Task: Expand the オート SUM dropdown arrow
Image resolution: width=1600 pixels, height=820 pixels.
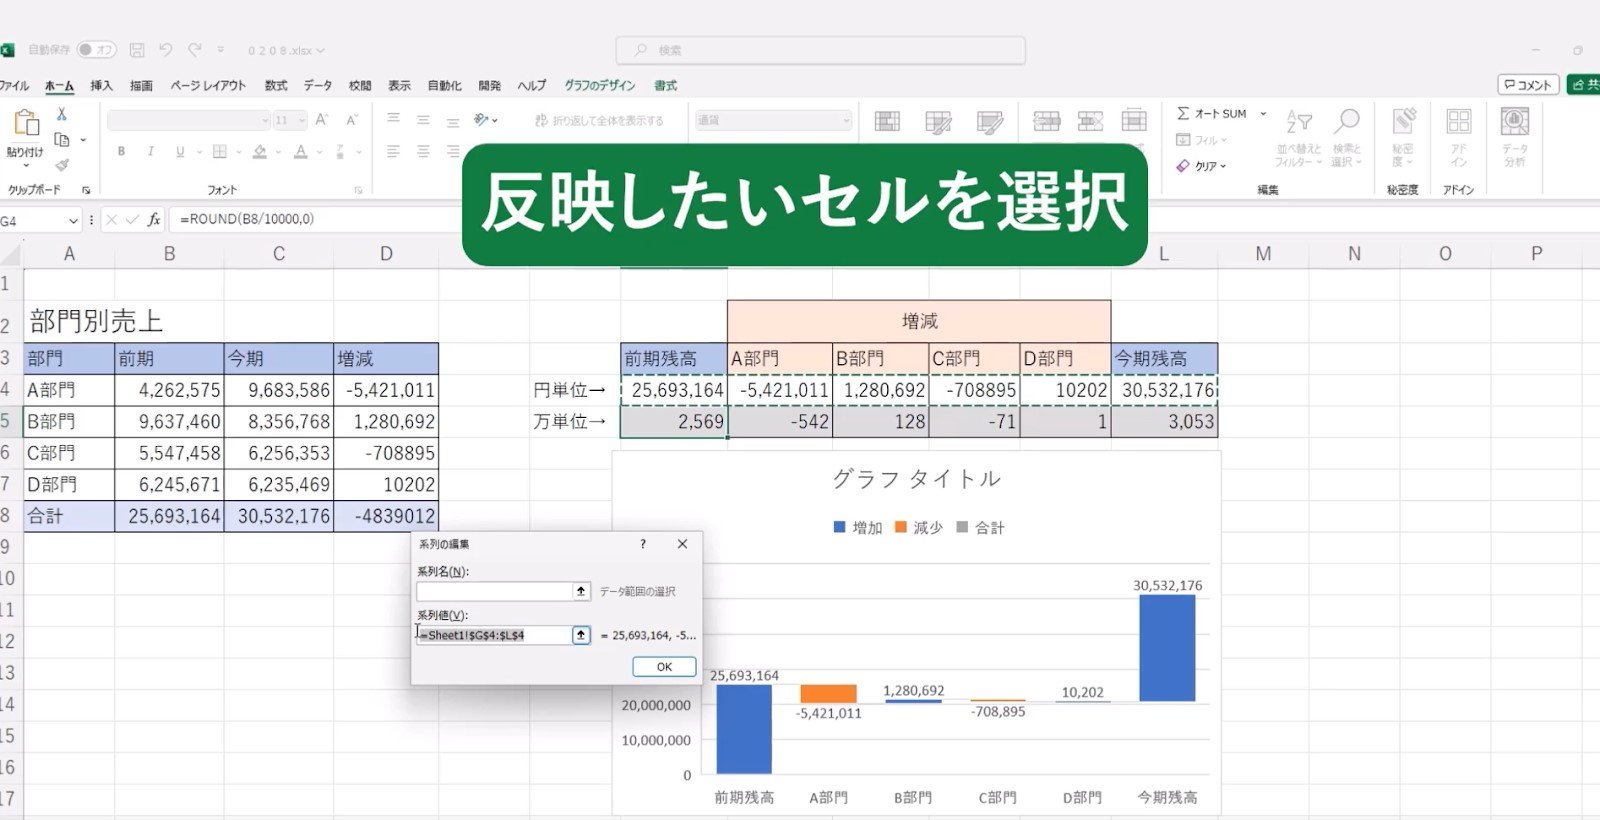Action: tap(1263, 114)
